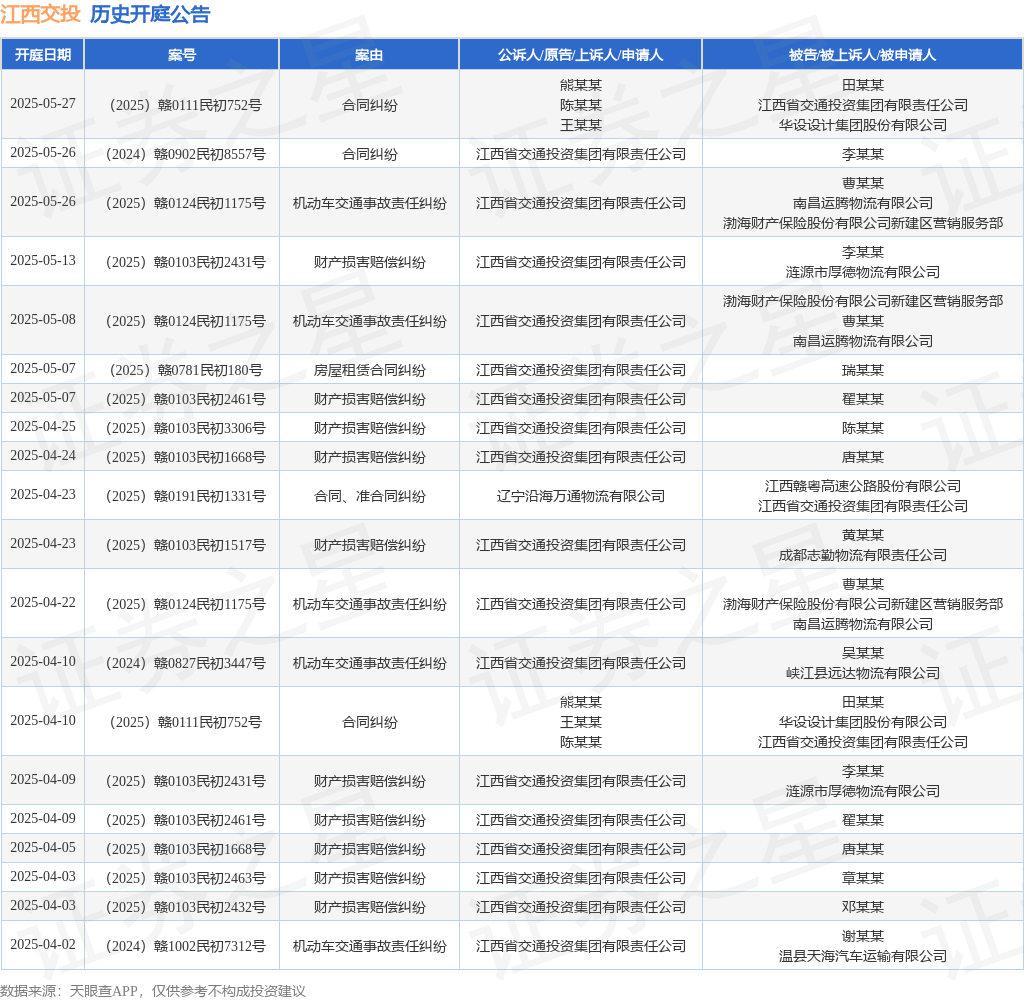The width and height of the screenshot is (1024, 1000).
Task: Select defendant 峡江县远达物流有限公司
Action: (863, 673)
